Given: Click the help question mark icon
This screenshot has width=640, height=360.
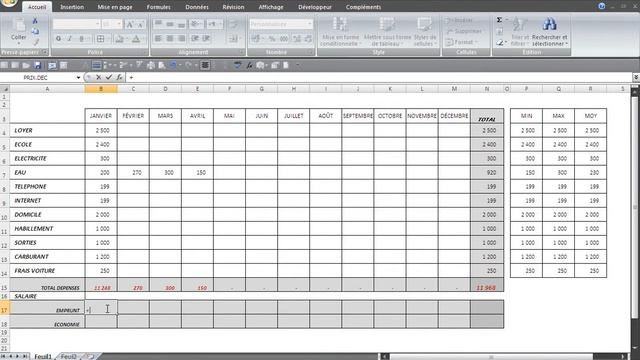Looking at the screenshot, I should click(602, 6).
